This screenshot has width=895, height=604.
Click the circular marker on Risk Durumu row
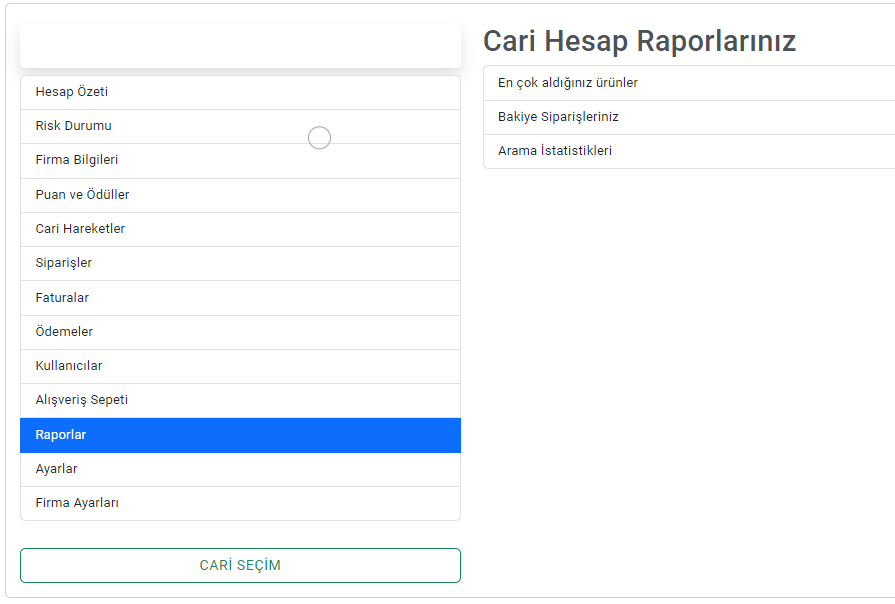pos(319,138)
